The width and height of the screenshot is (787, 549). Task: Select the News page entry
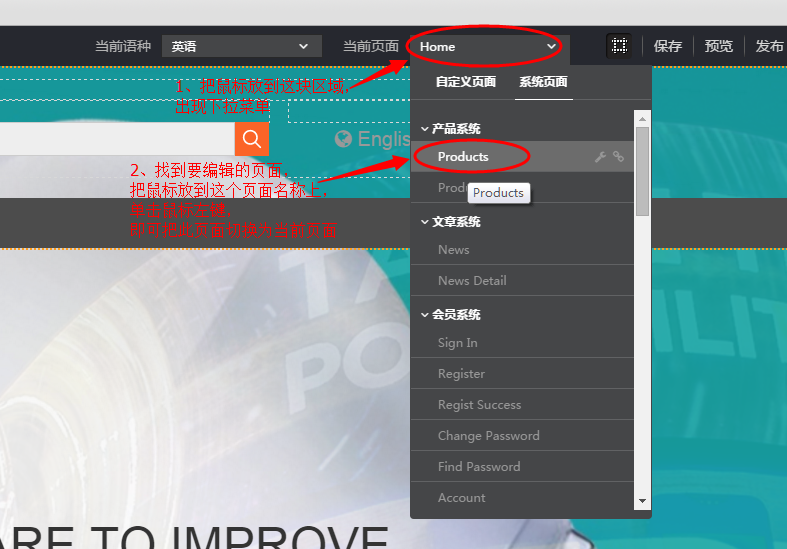(522, 249)
